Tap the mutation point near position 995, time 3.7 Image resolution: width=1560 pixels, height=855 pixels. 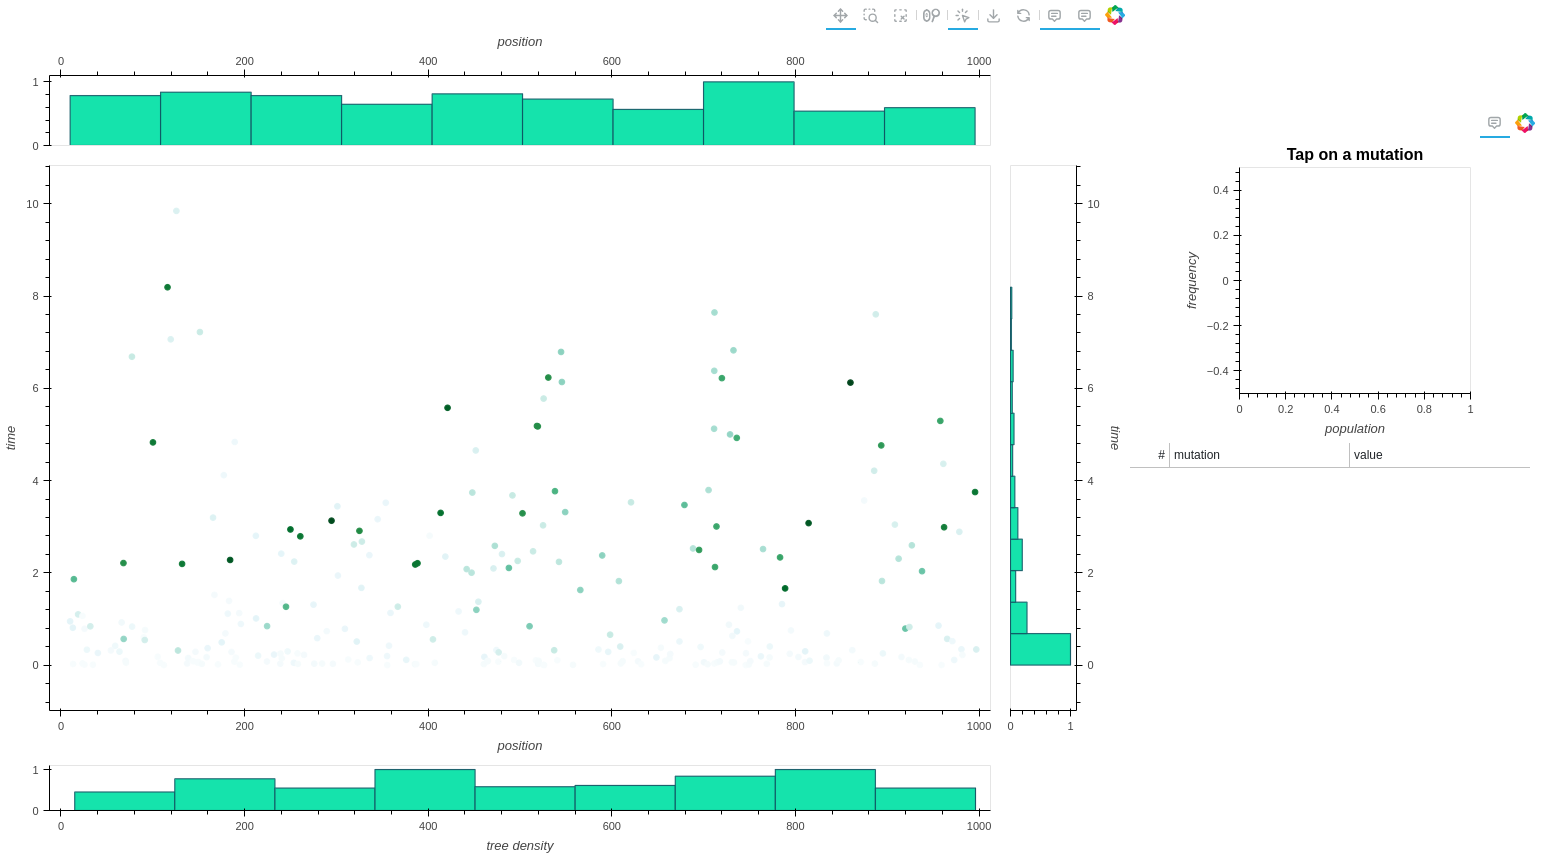[x=975, y=492]
